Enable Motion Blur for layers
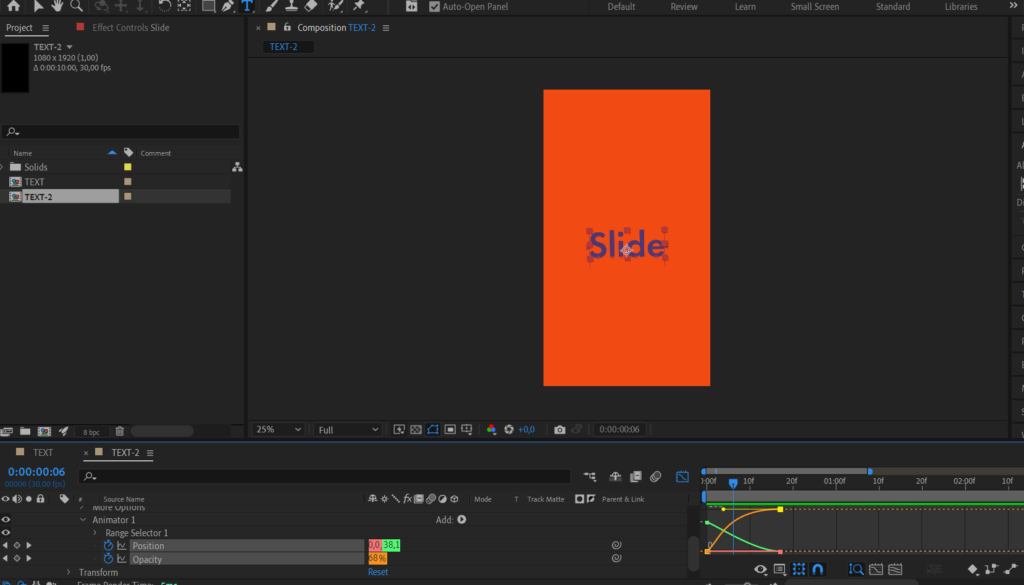Viewport: 1024px width, 585px height. (656, 477)
